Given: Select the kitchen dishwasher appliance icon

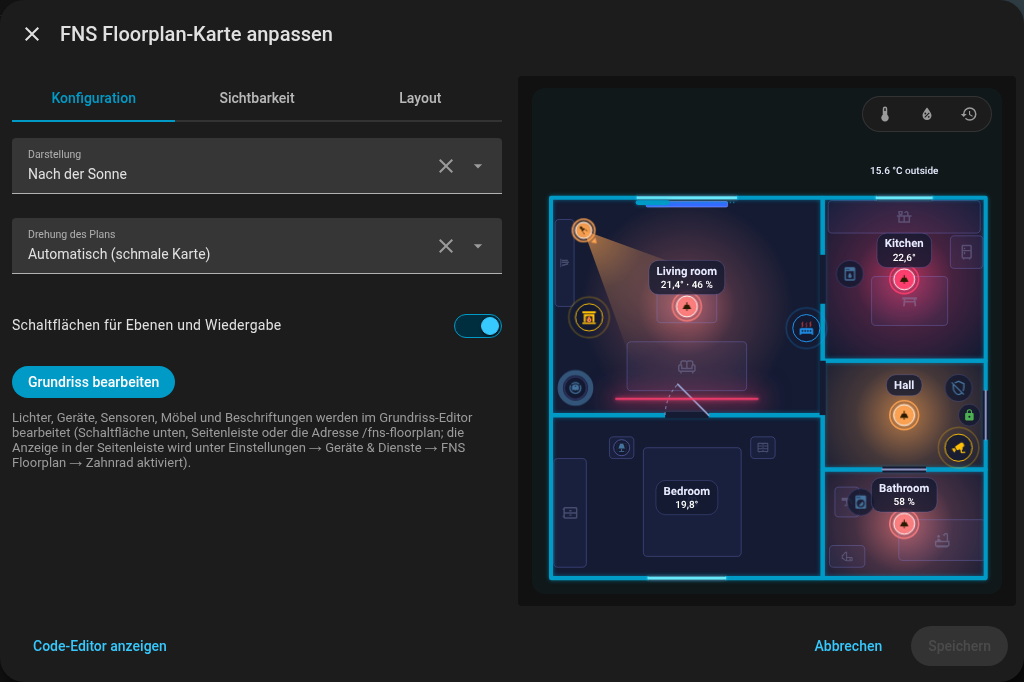Looking at the screenshot, I should (850, 274).
